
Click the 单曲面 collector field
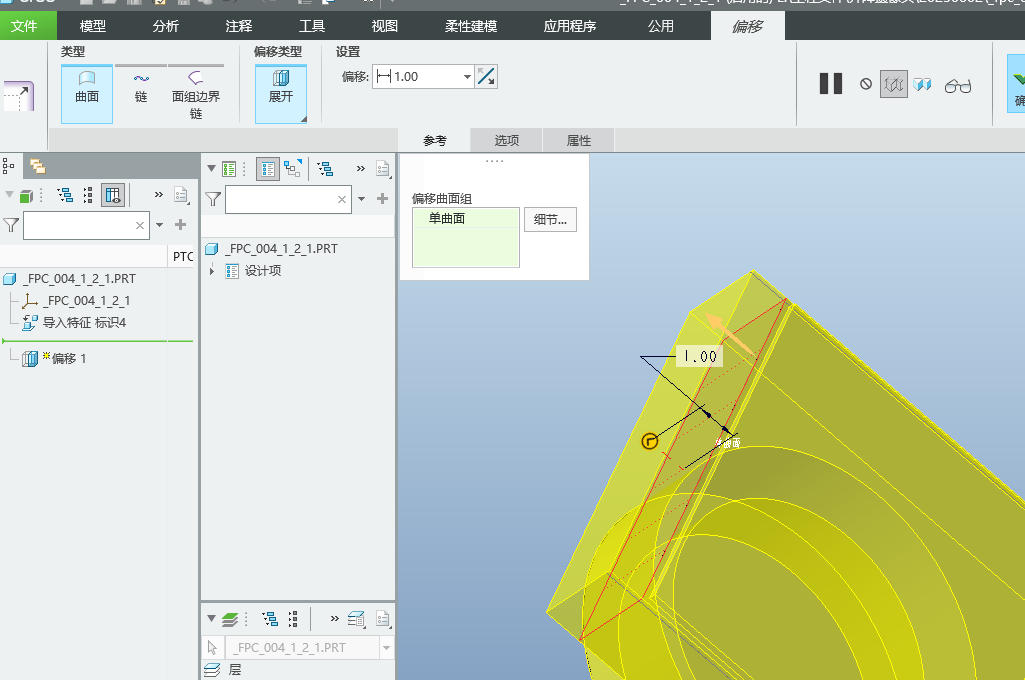(466, 237)
